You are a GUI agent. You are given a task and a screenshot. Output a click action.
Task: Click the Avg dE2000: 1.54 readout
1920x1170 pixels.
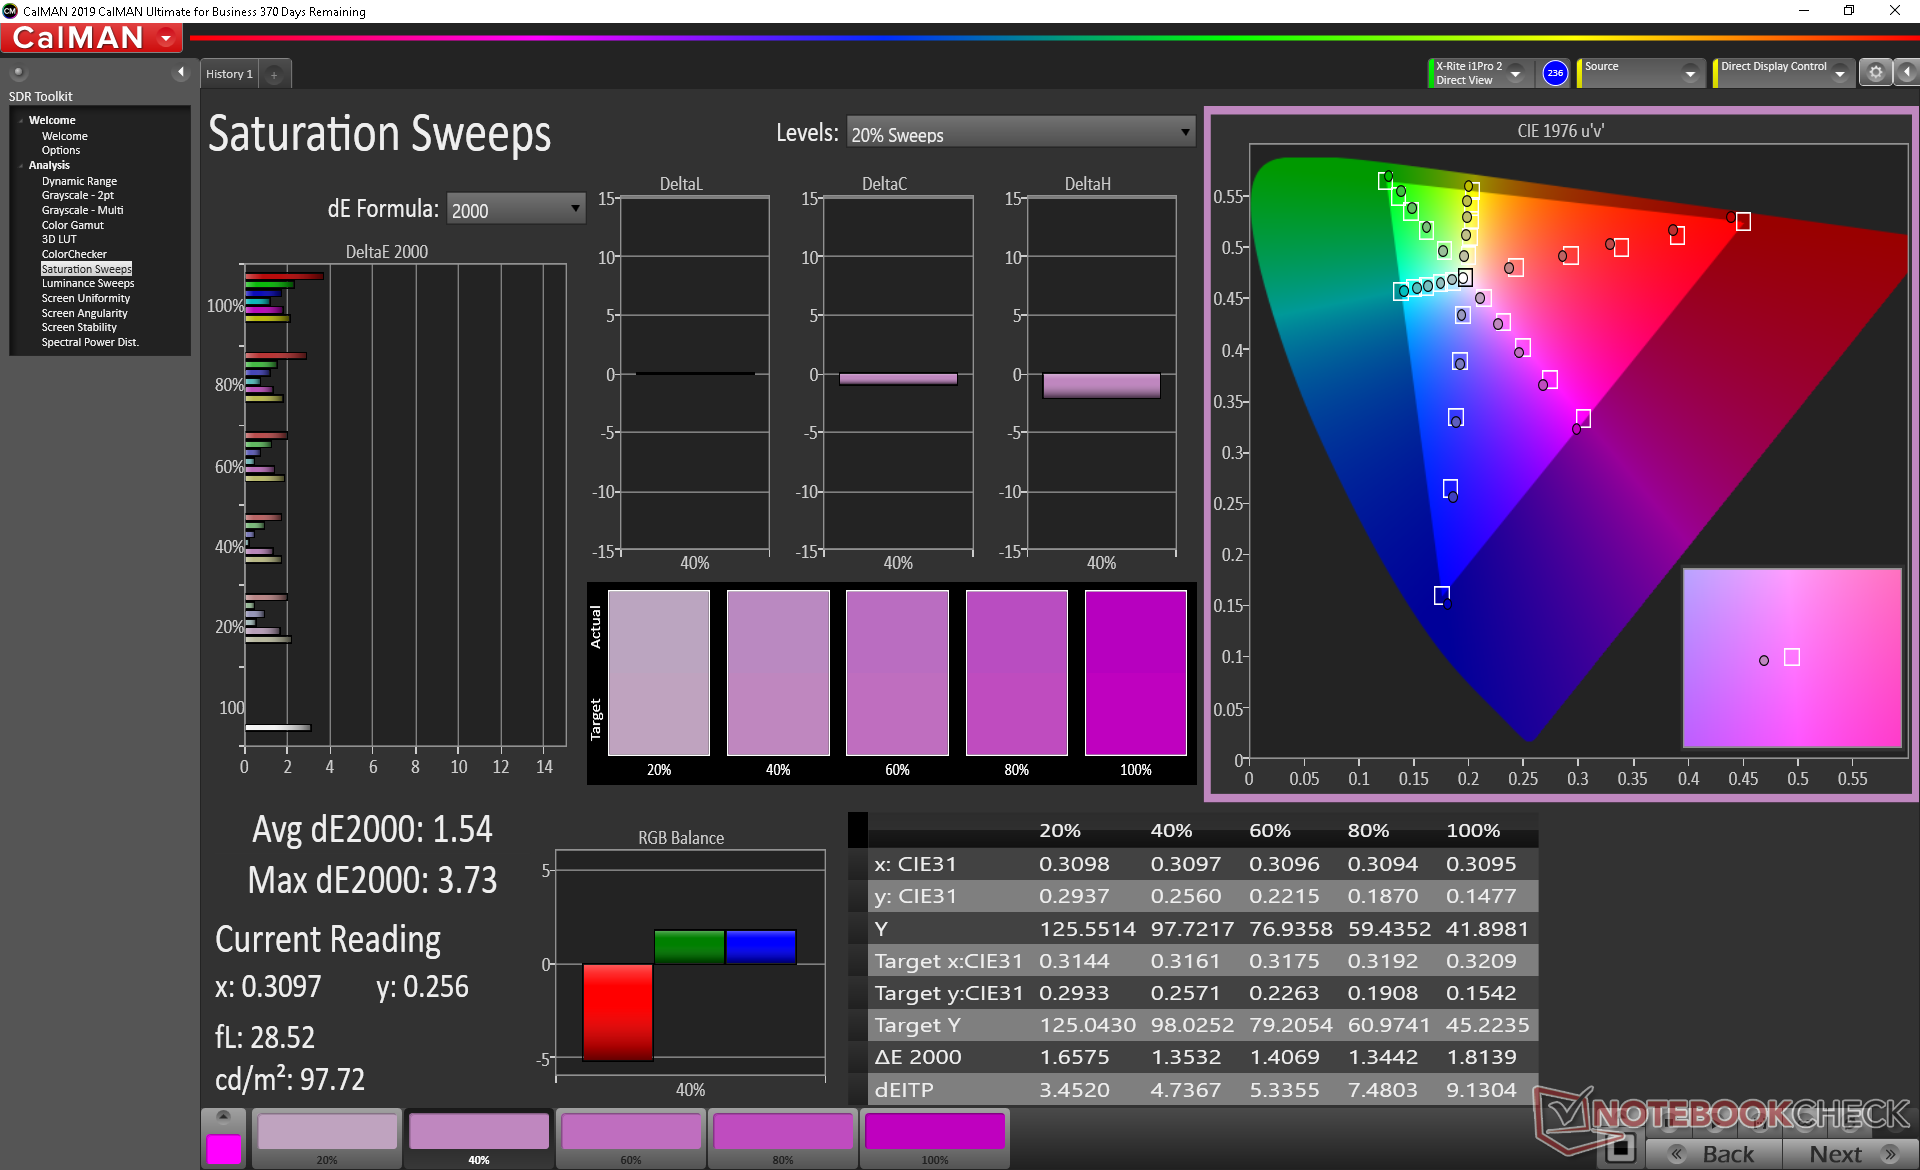pyautogui.click(x=372, y=830)
